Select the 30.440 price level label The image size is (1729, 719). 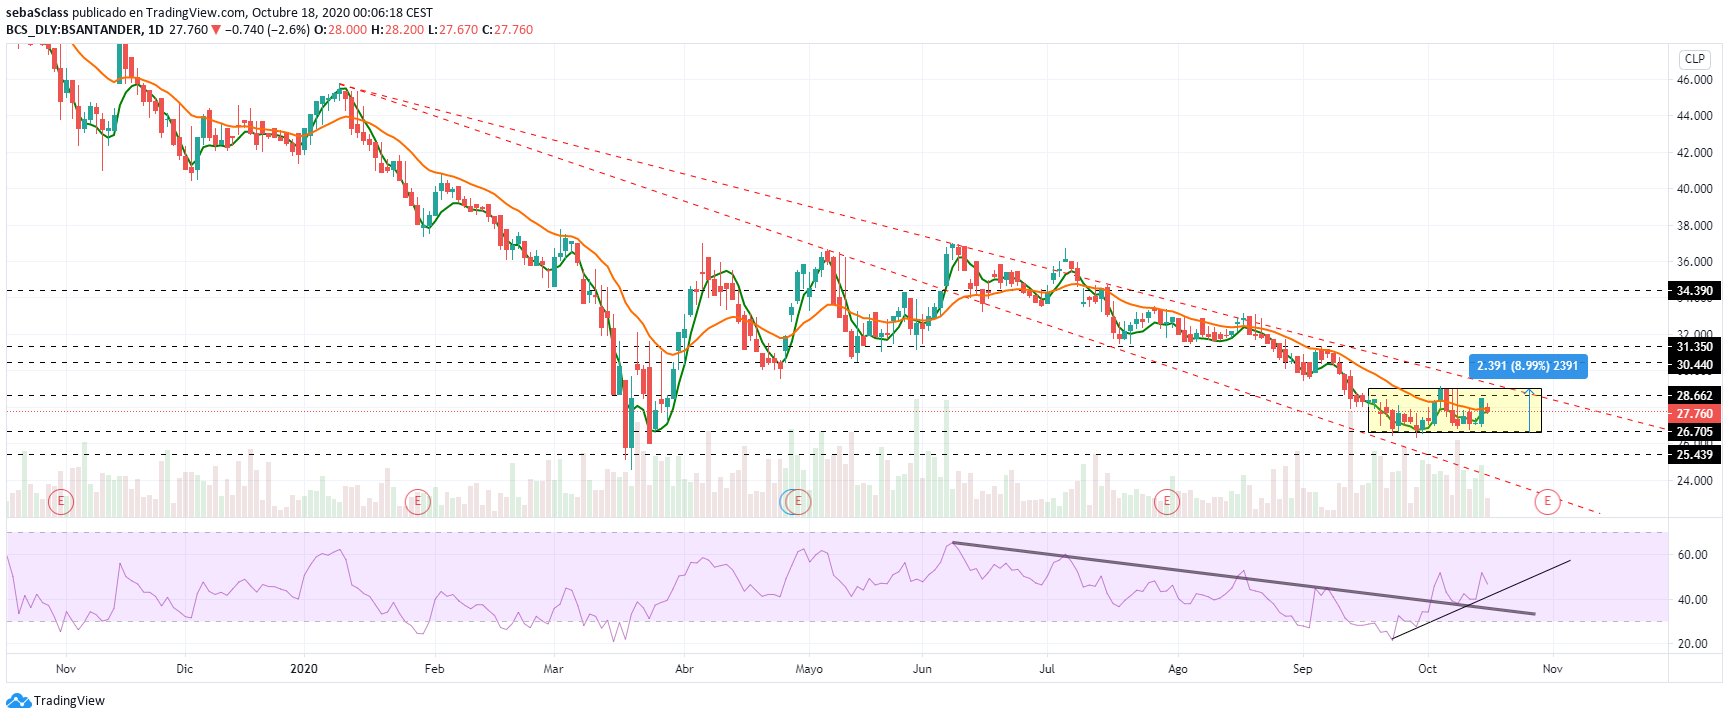tap(1695, 365)
